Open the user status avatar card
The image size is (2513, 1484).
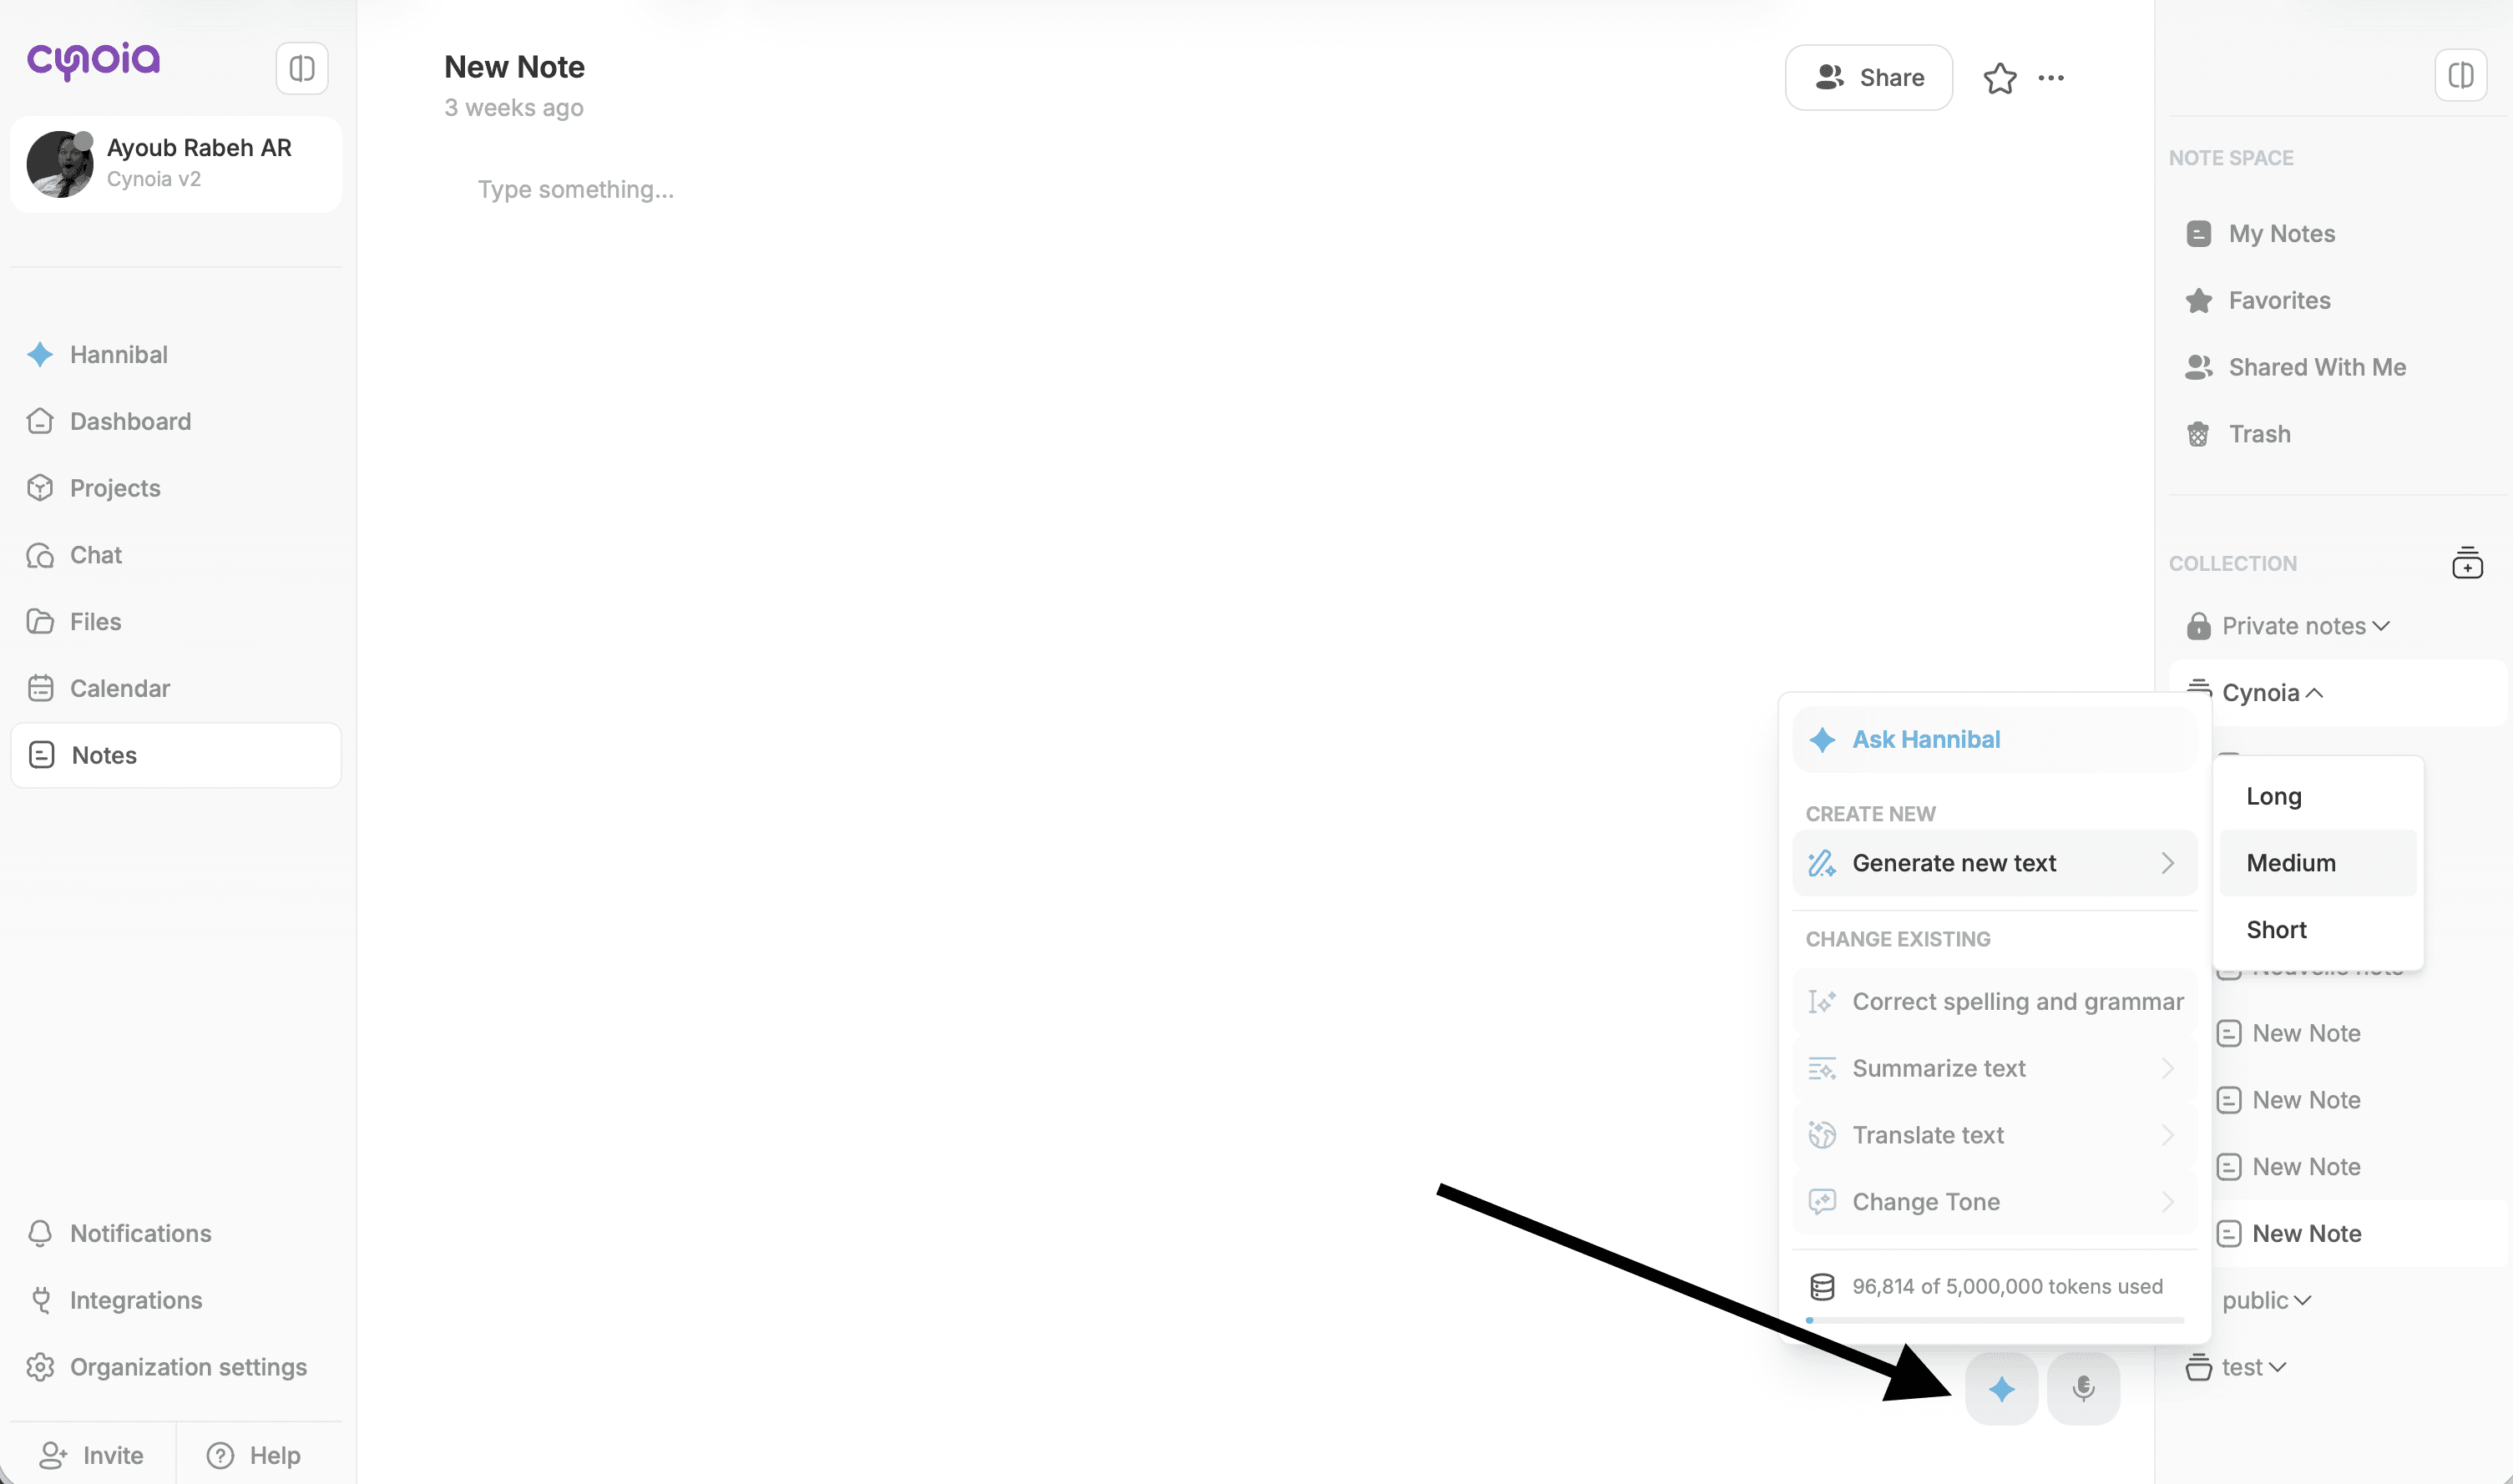[x=176, y=164]
